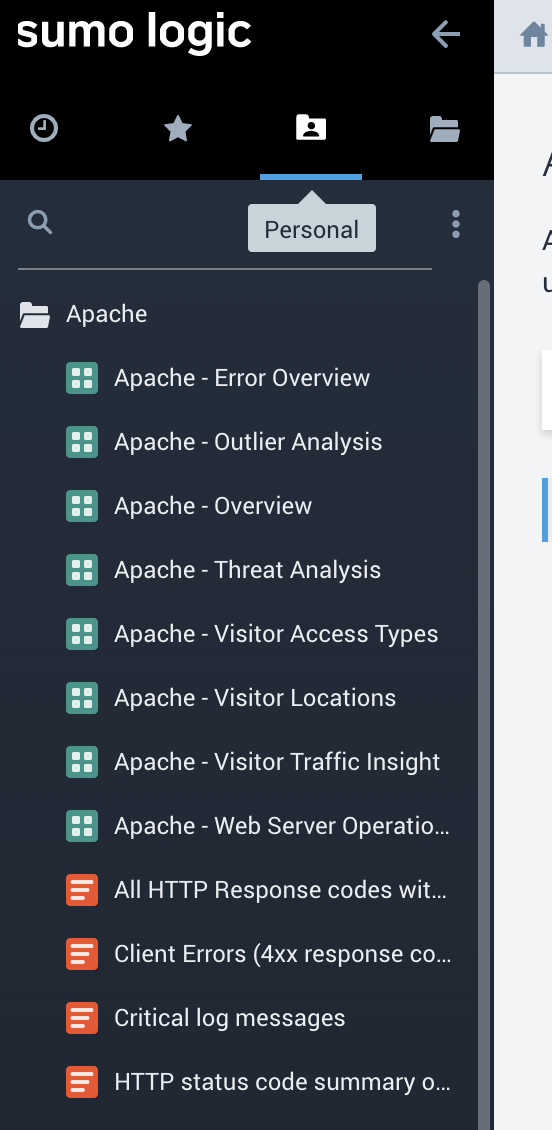Click dashboard icon for Visitor Traffic Insight
This screenshot has height=1130, width=552.
pyautogui.click(x=82, y=762)
